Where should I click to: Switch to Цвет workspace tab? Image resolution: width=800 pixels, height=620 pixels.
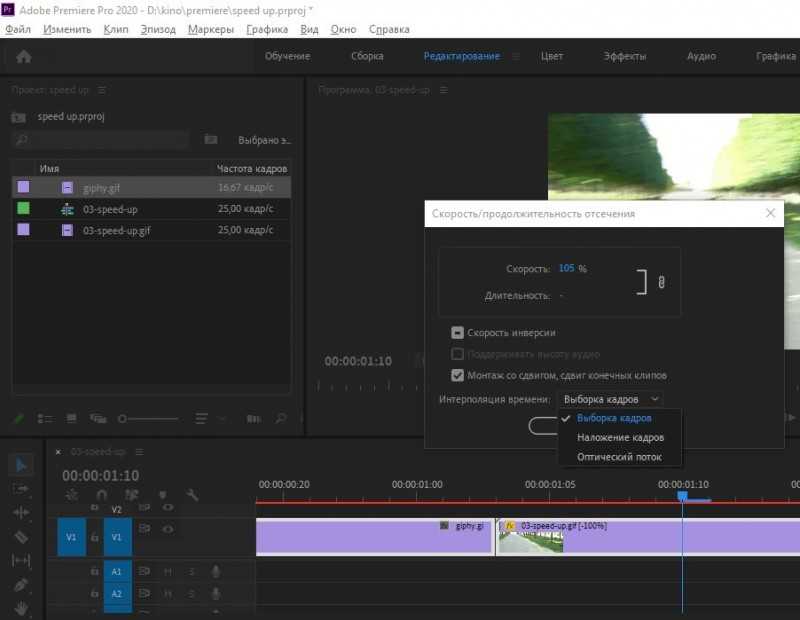[x=552, y=56]
